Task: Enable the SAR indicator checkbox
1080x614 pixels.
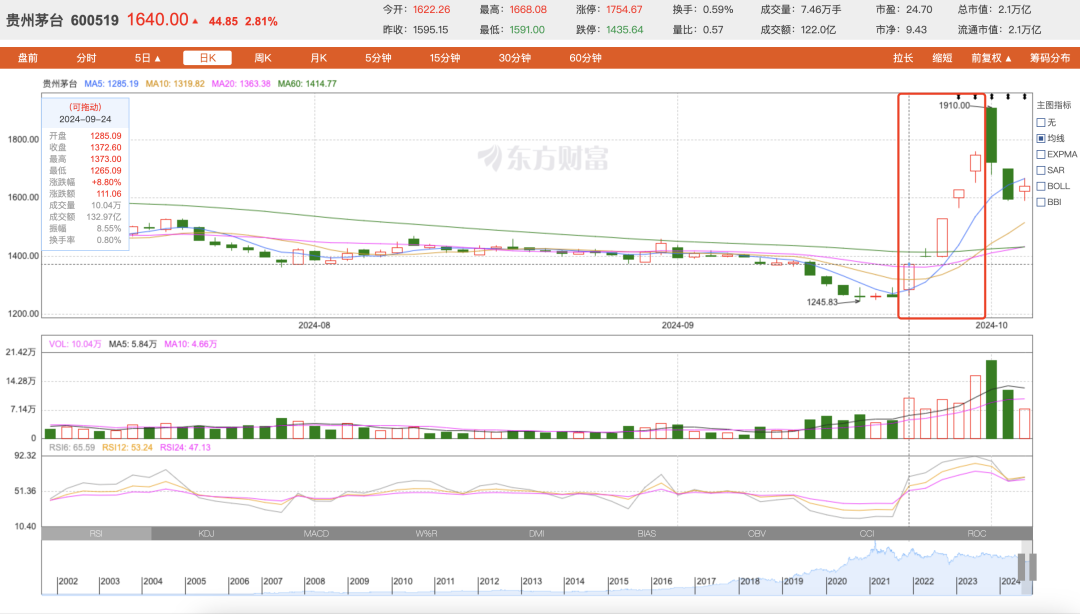Action: pos(1041,170)
